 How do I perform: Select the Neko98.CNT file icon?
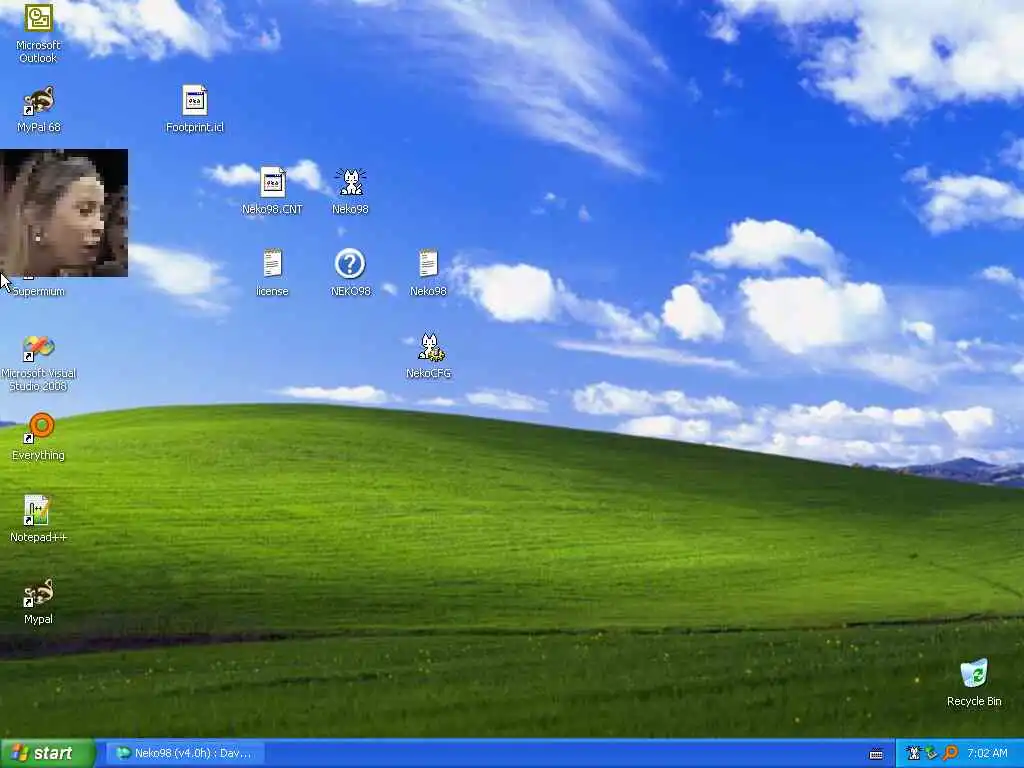pos(272,182)
